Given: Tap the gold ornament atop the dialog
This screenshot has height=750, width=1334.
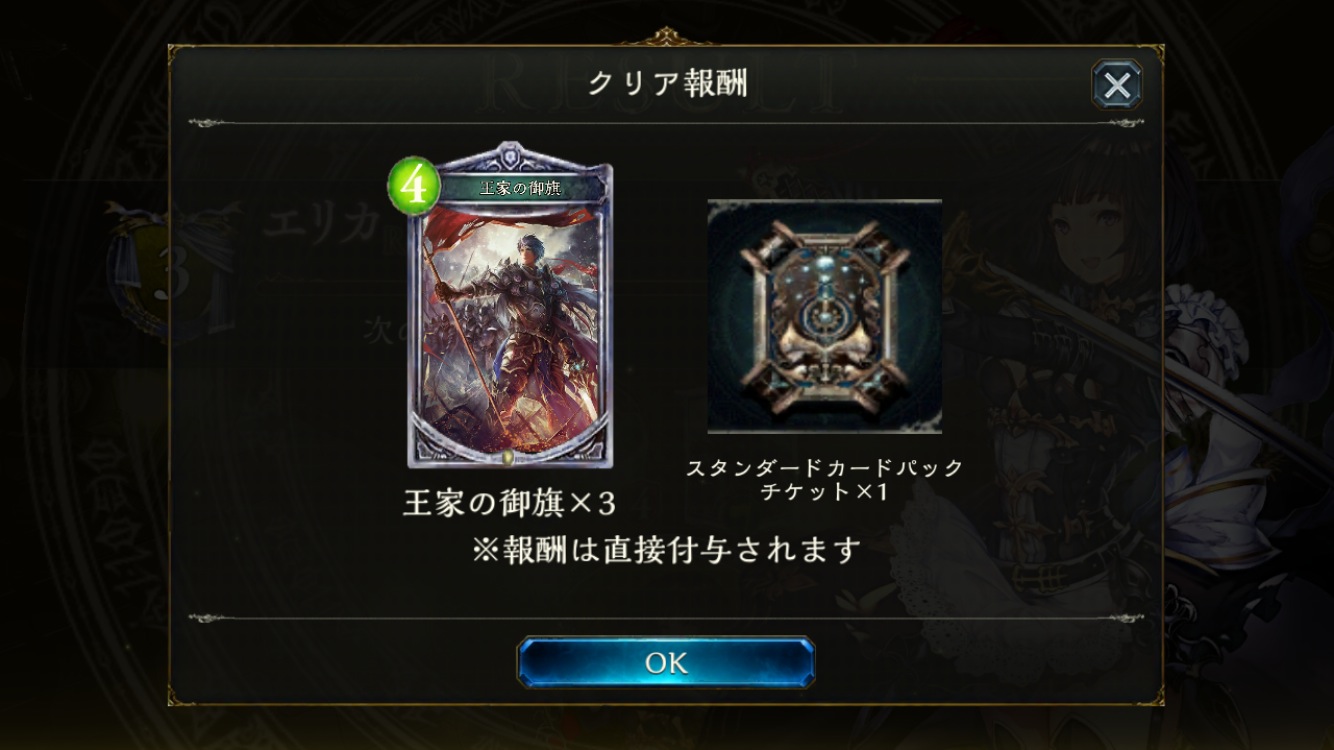Looking at the screenshot, I should 666,38.
